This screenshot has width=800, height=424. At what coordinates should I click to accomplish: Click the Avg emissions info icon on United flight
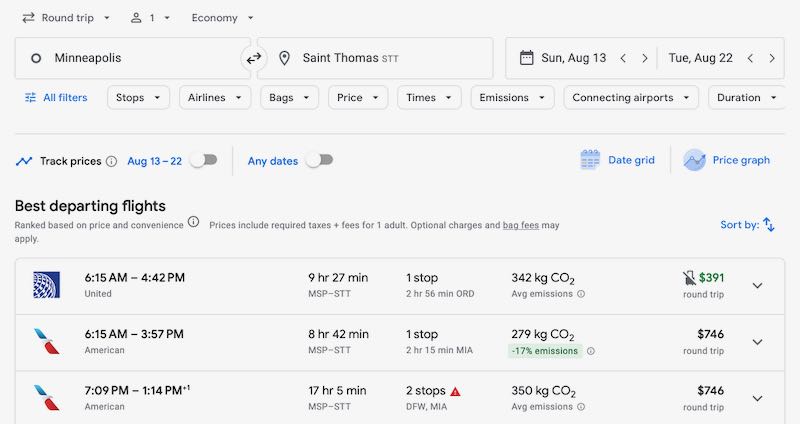(581, 294)
